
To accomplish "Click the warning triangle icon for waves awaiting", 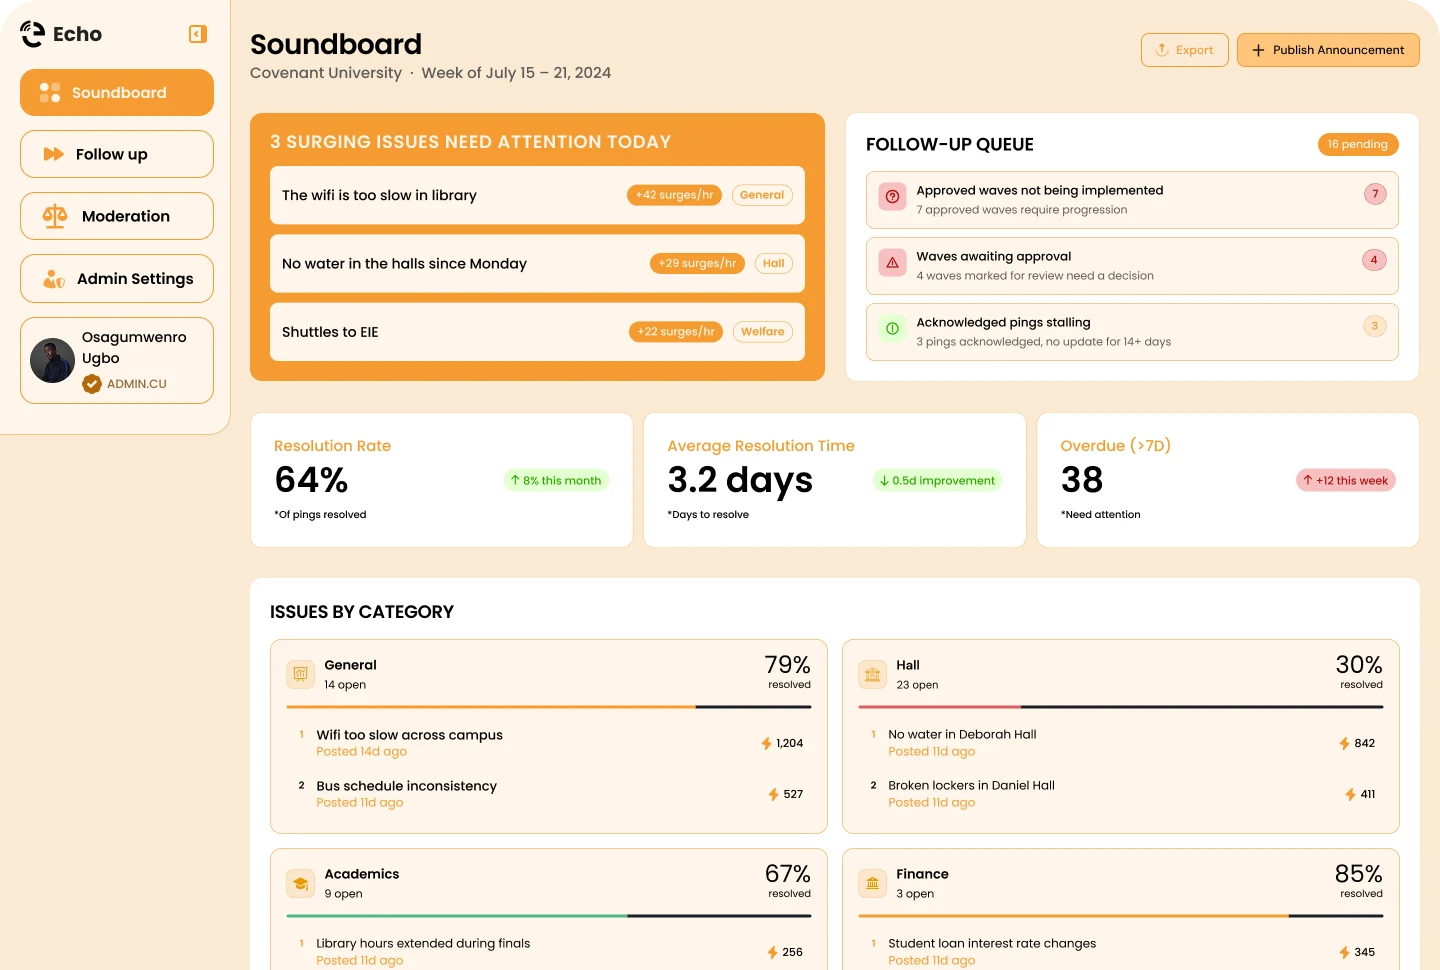I will [892, 263].
